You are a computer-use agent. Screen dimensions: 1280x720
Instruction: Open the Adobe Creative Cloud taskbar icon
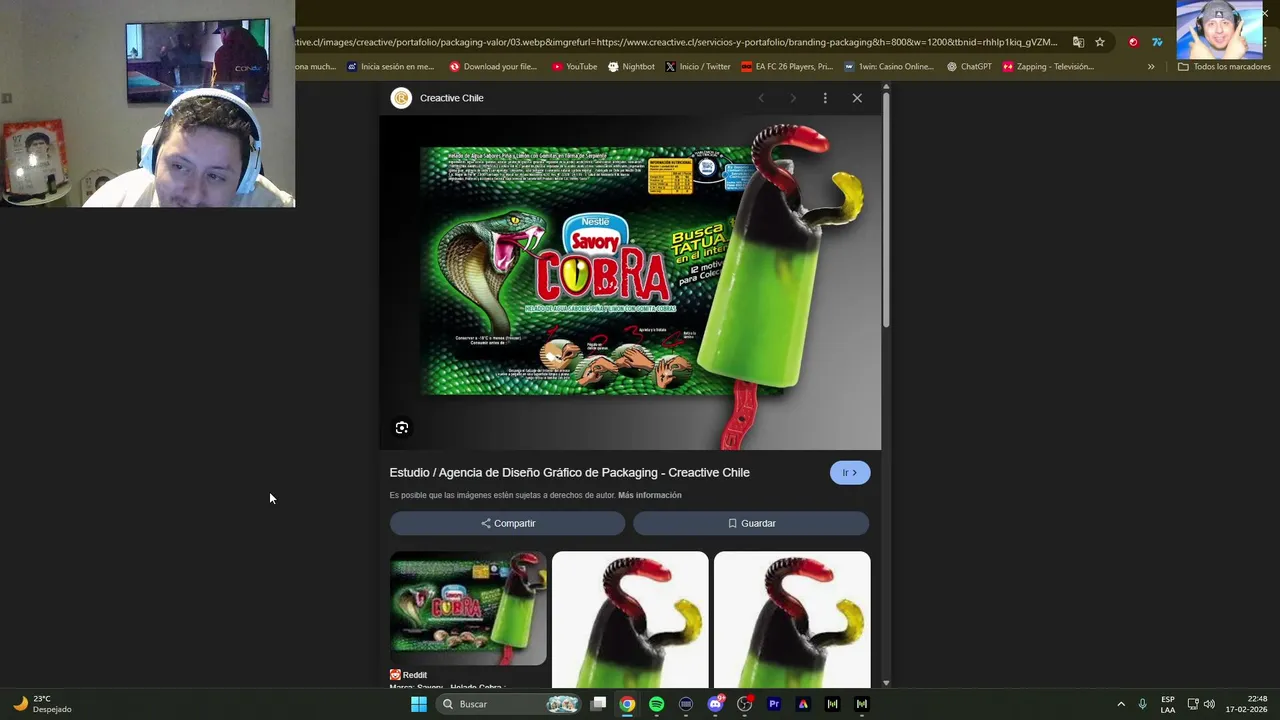point(803,704)
